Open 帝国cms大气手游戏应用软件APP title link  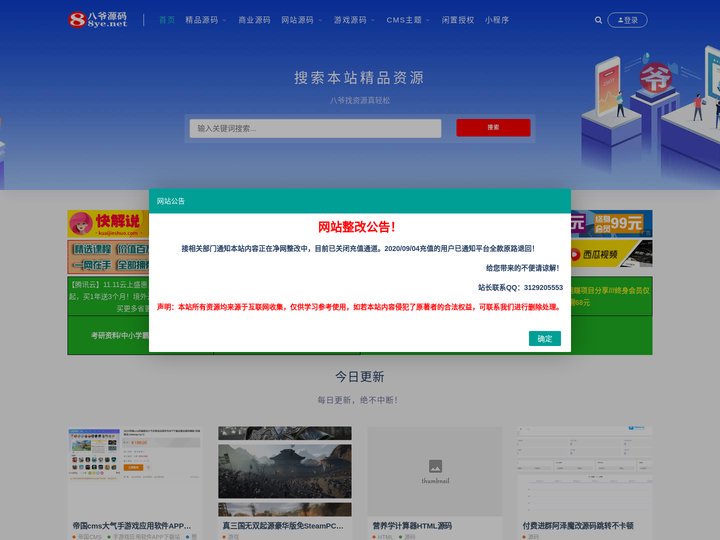coord(131,526)
